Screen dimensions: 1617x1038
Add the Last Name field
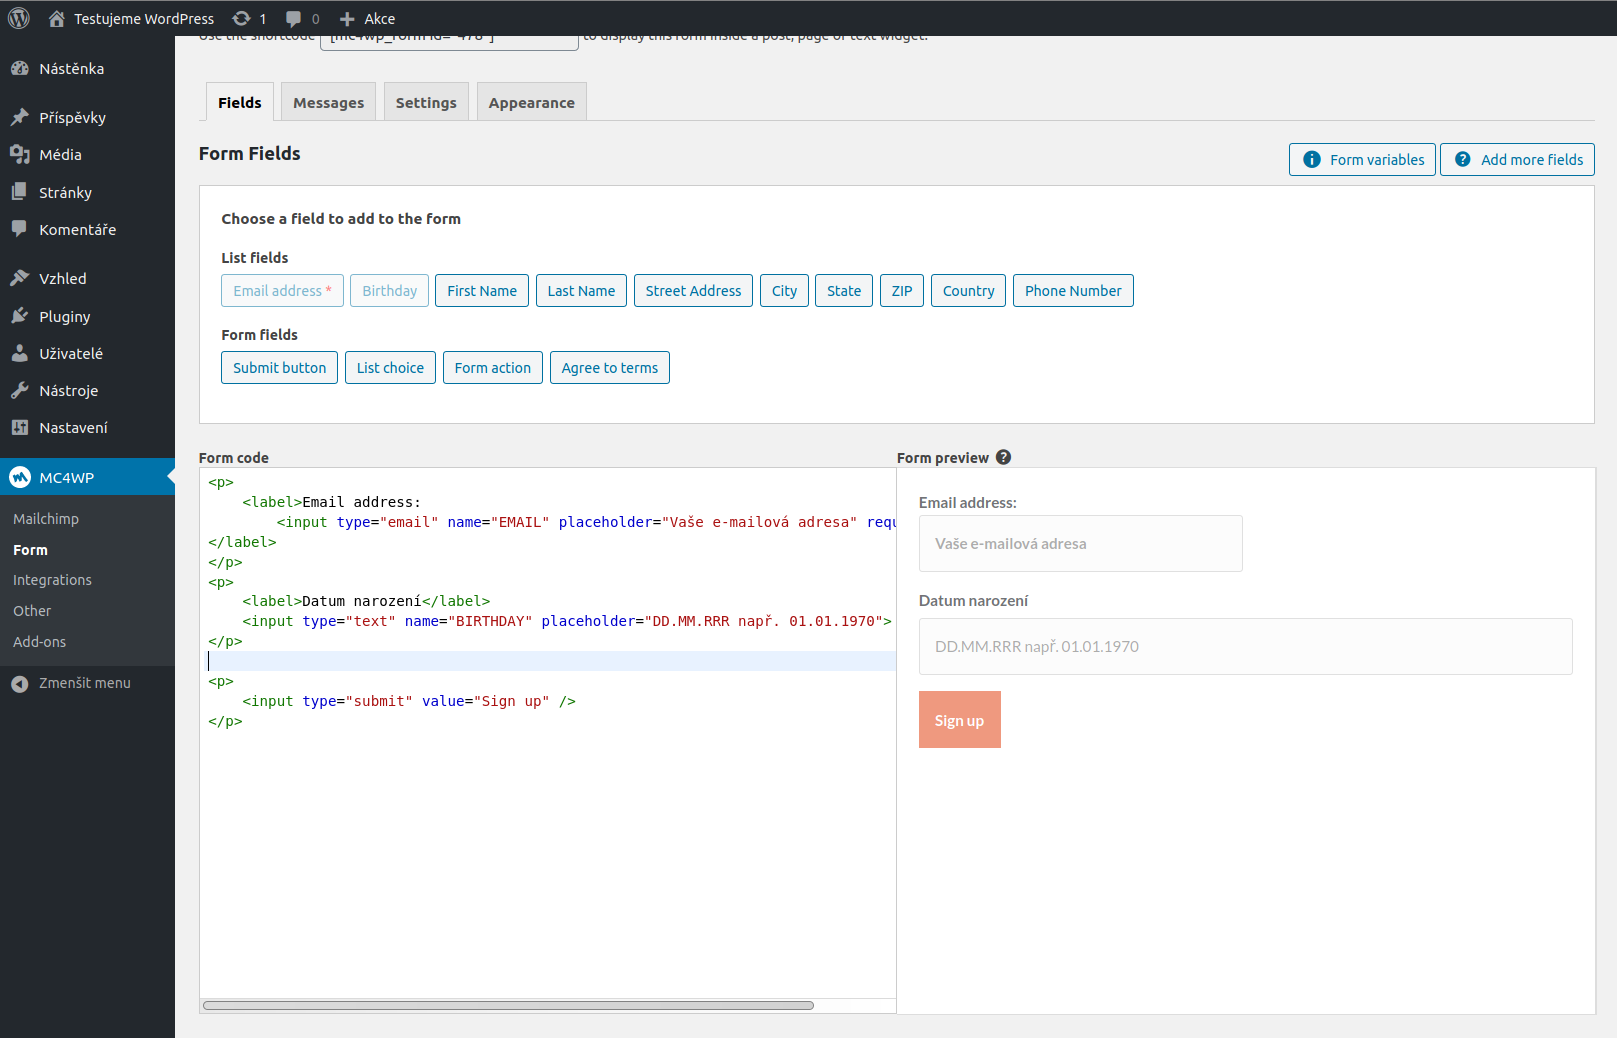[581, 291]
